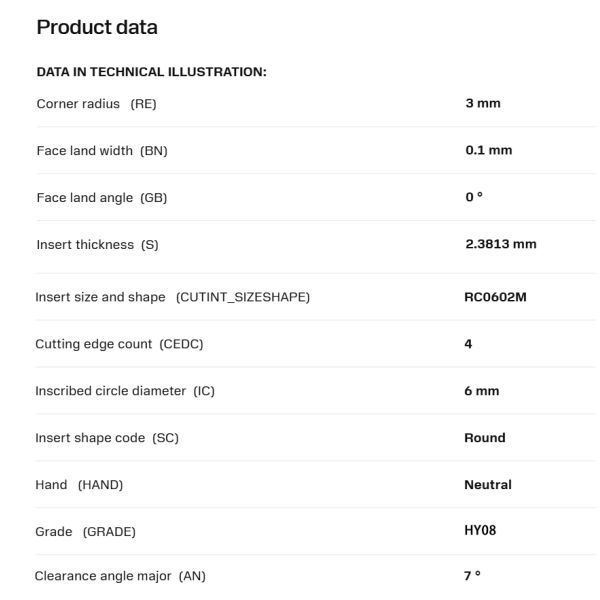Select the Corner radius (RE) label
This screenshot has height=600, width=600.
[96, 104]
